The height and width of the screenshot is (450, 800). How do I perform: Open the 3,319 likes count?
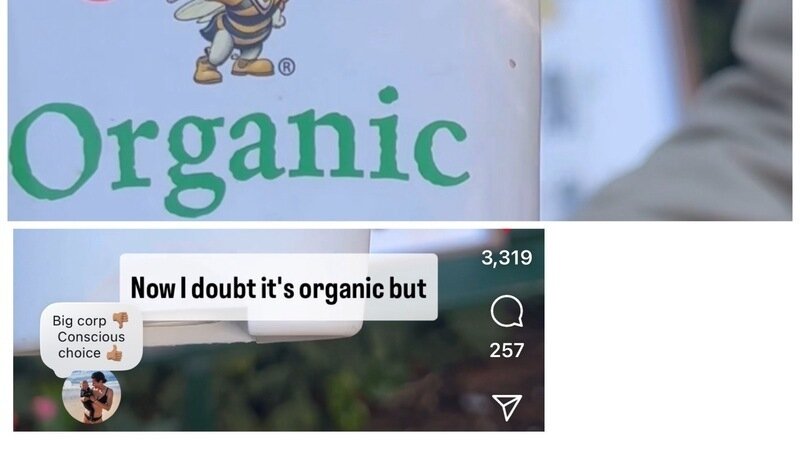pos(507,258)
